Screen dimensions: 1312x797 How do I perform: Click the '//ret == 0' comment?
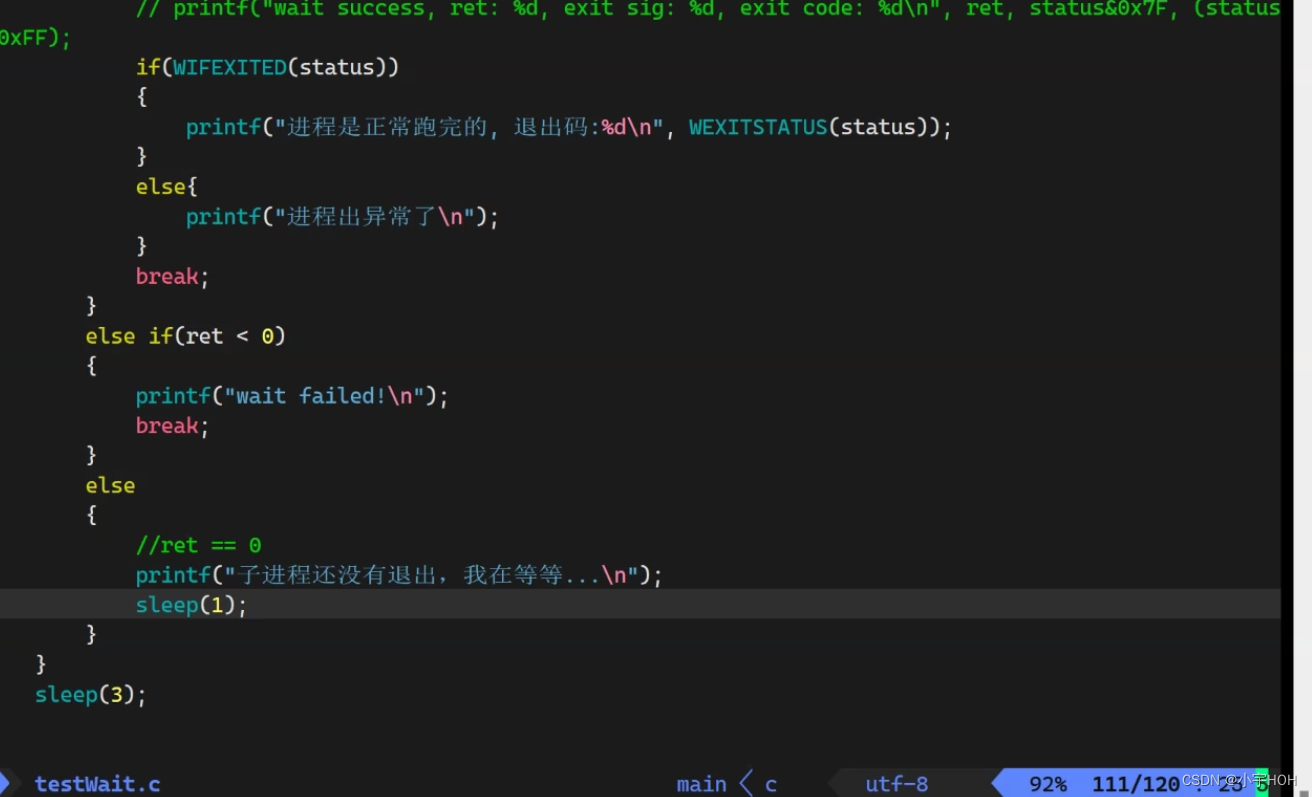point(198,545)
